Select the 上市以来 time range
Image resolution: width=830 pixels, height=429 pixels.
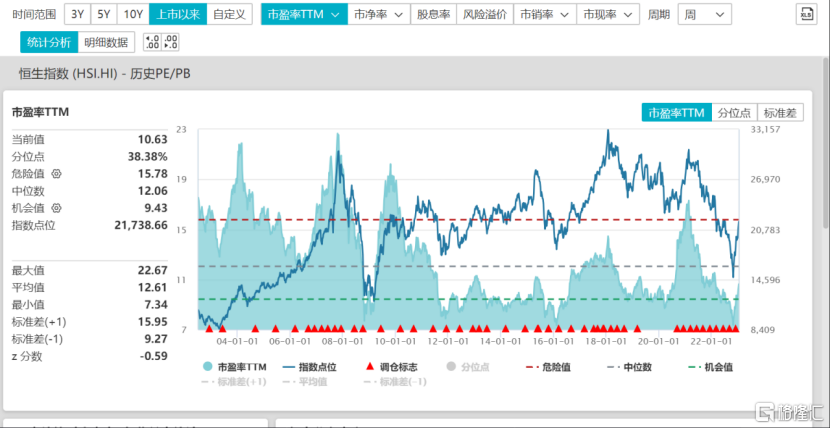[178, 14]
